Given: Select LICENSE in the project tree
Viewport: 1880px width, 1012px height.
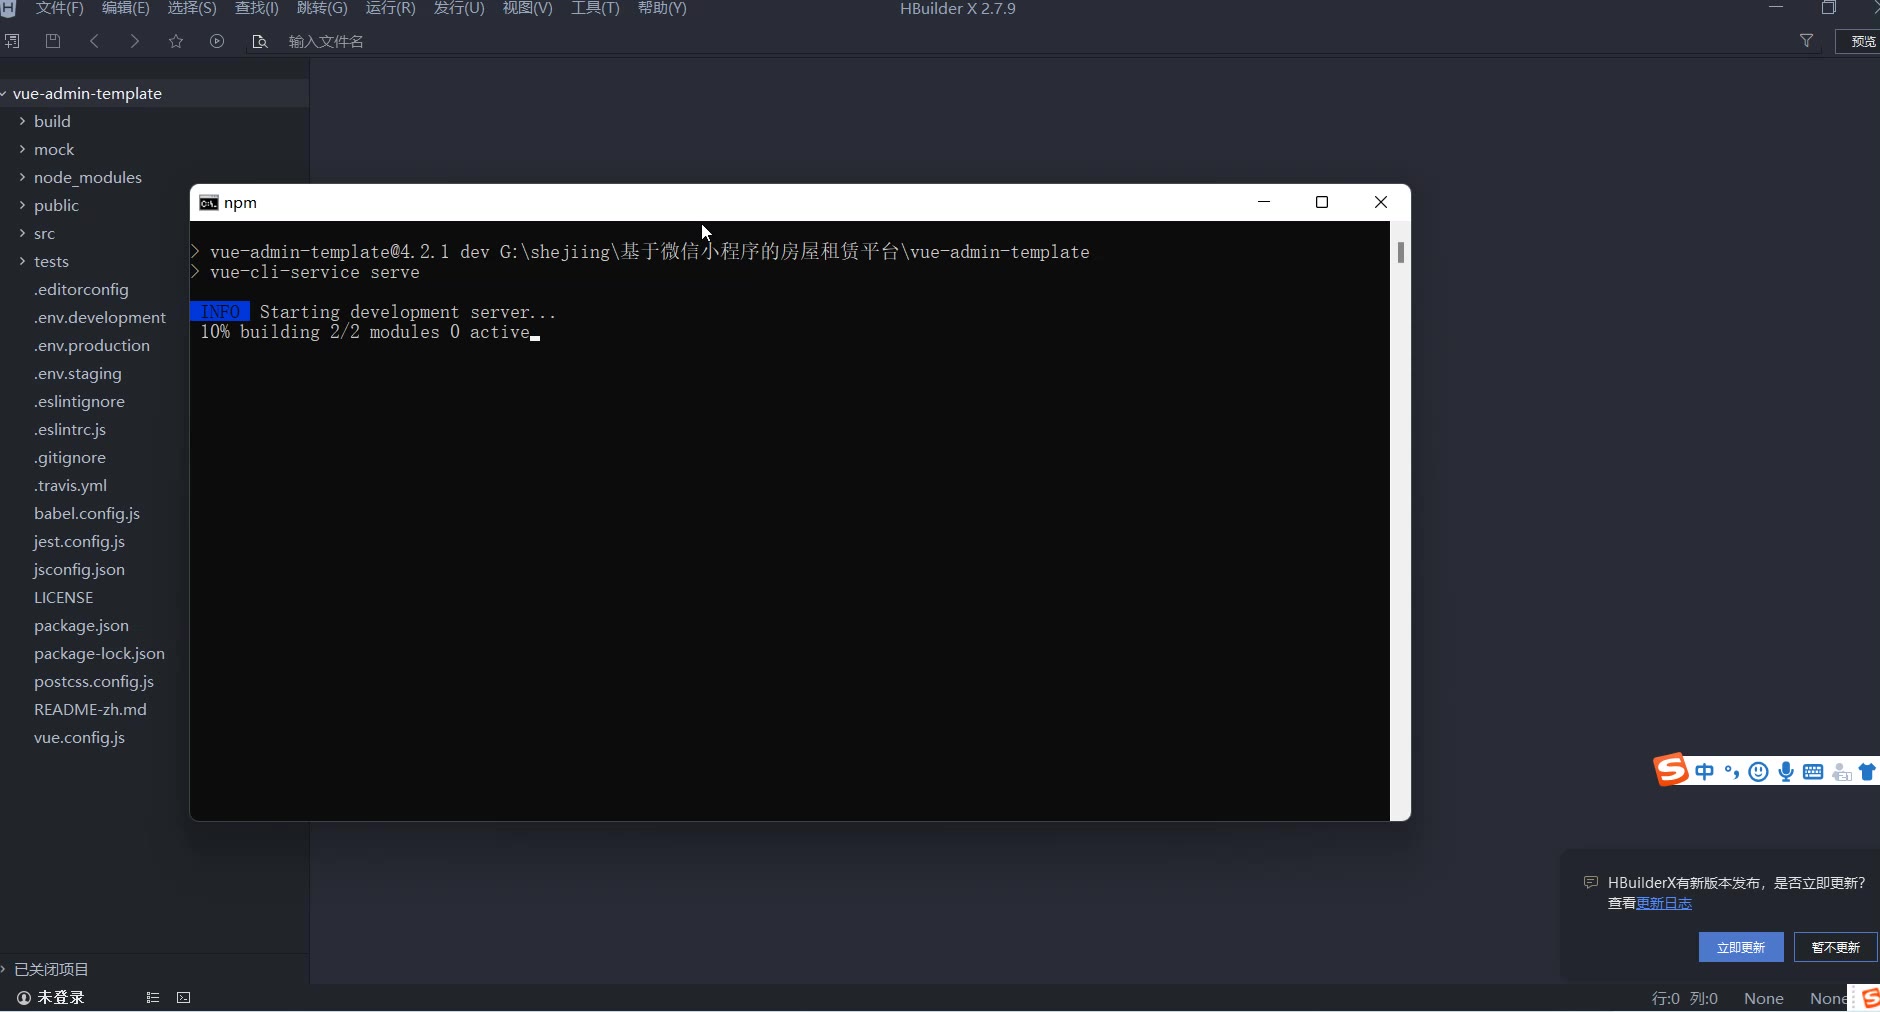Looking at the screenshot, I should tap(63, 598).
